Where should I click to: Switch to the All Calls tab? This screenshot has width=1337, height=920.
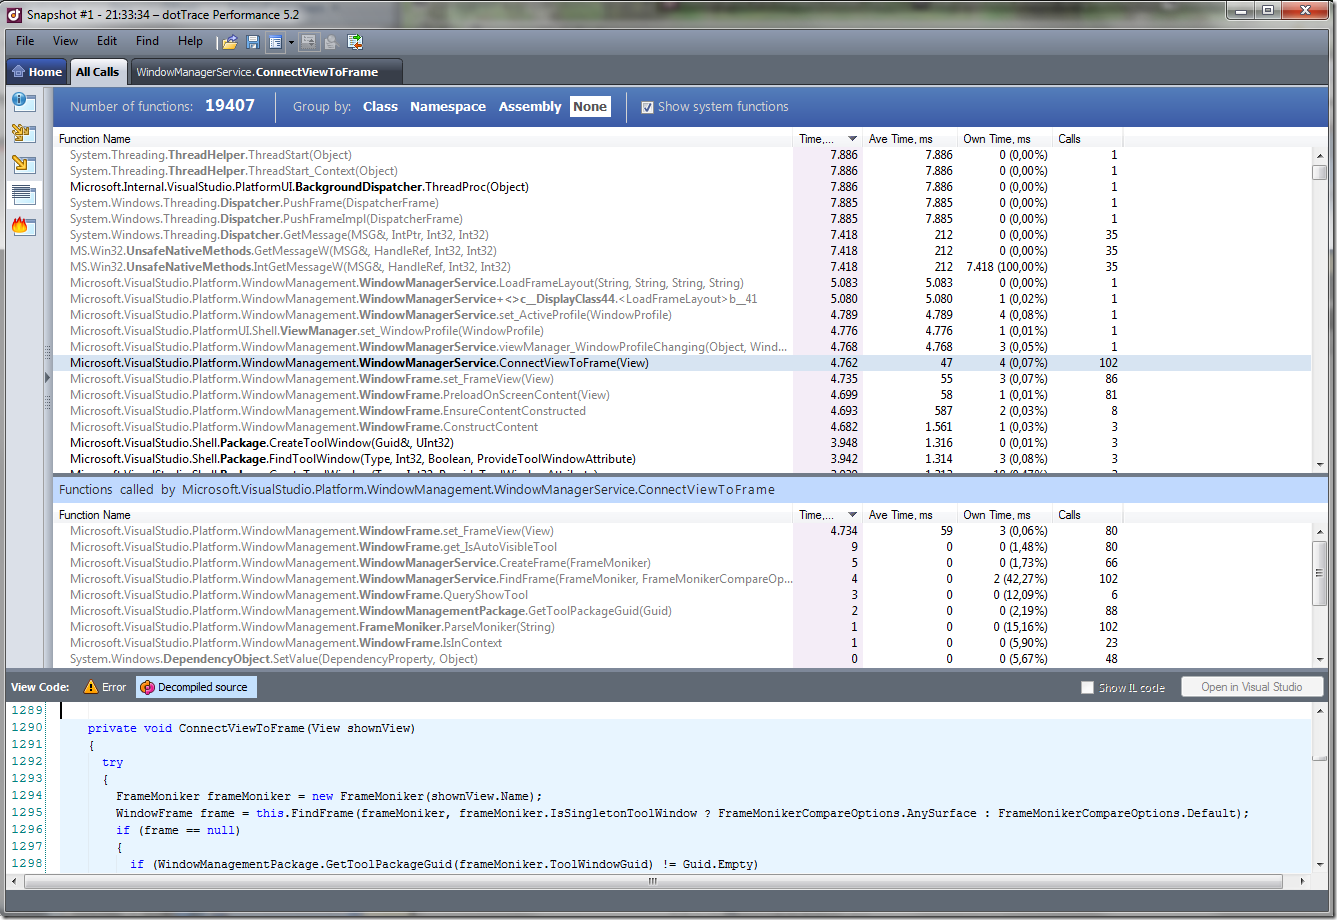[97, 72]
